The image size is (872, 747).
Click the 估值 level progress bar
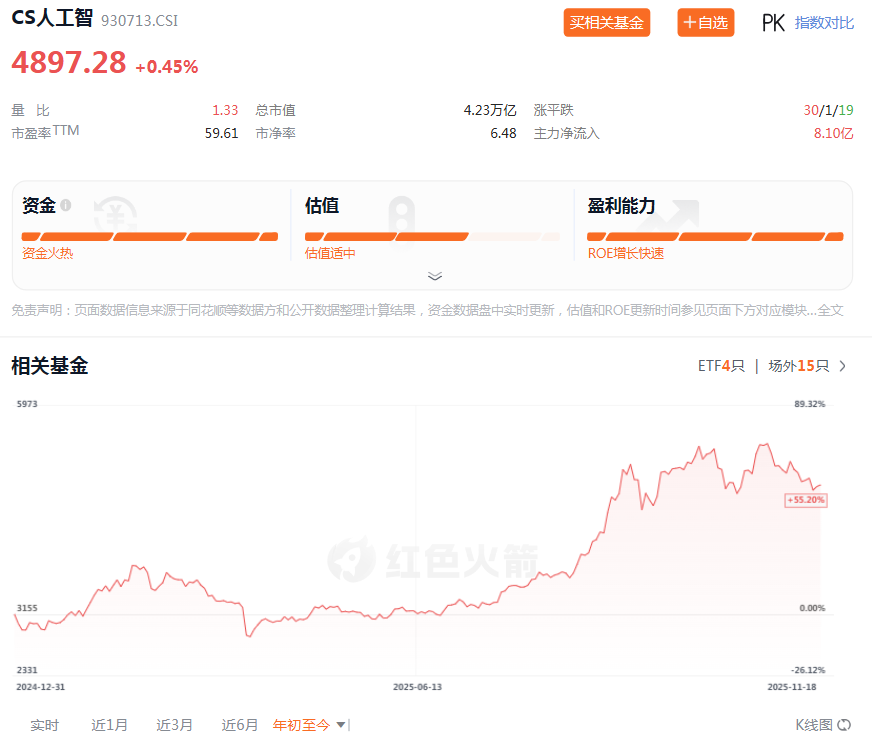click(x=432, y=237)
